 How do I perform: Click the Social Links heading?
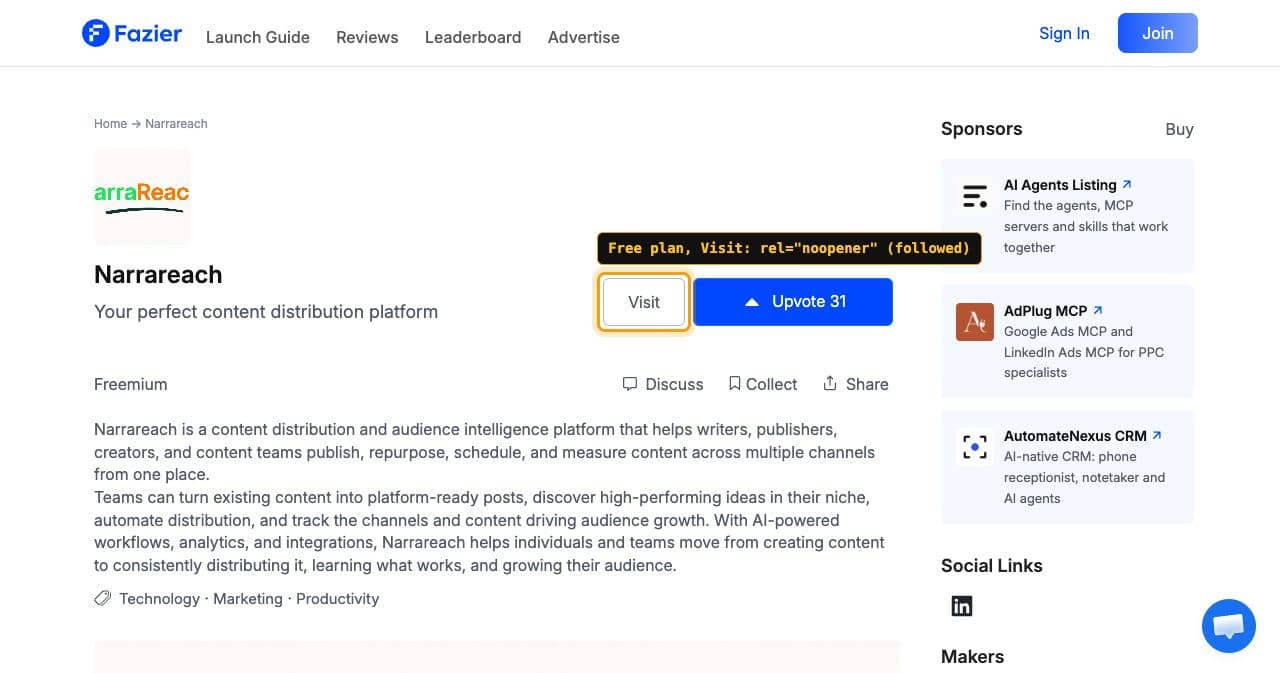[x=992, y=566]
